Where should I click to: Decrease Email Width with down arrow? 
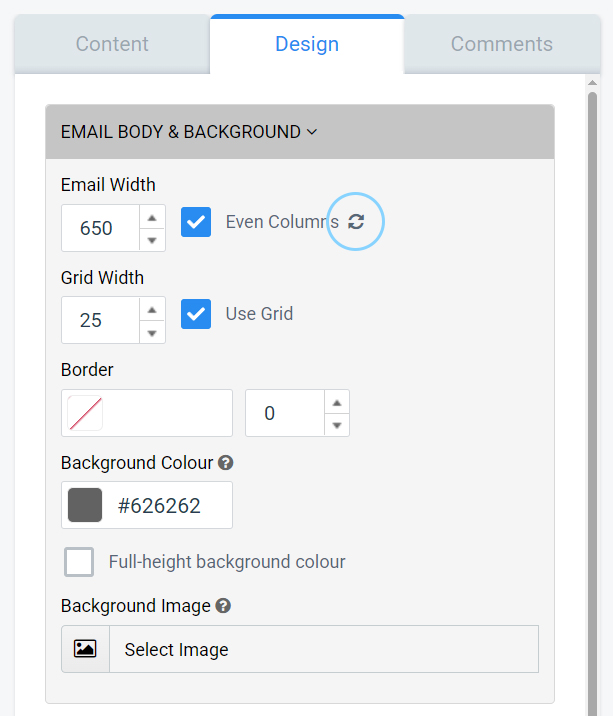pos(152,240)
